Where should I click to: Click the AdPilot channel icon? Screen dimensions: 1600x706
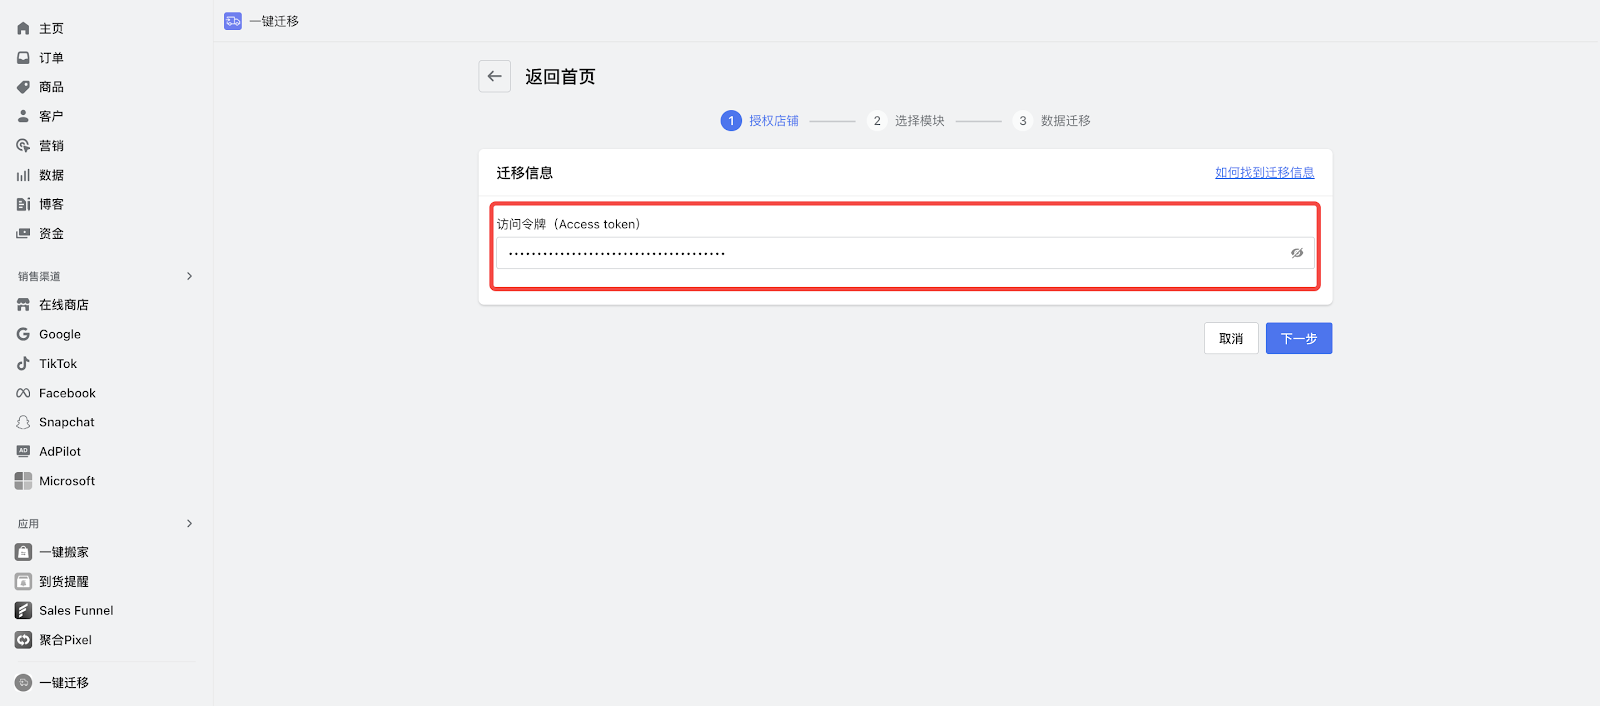click(23, 451)
